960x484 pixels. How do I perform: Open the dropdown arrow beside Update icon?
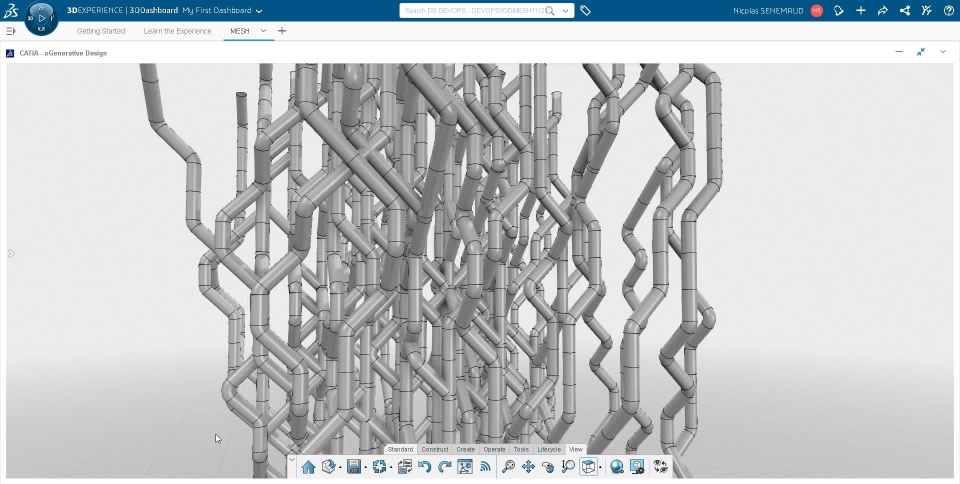[x=391, y=468]
